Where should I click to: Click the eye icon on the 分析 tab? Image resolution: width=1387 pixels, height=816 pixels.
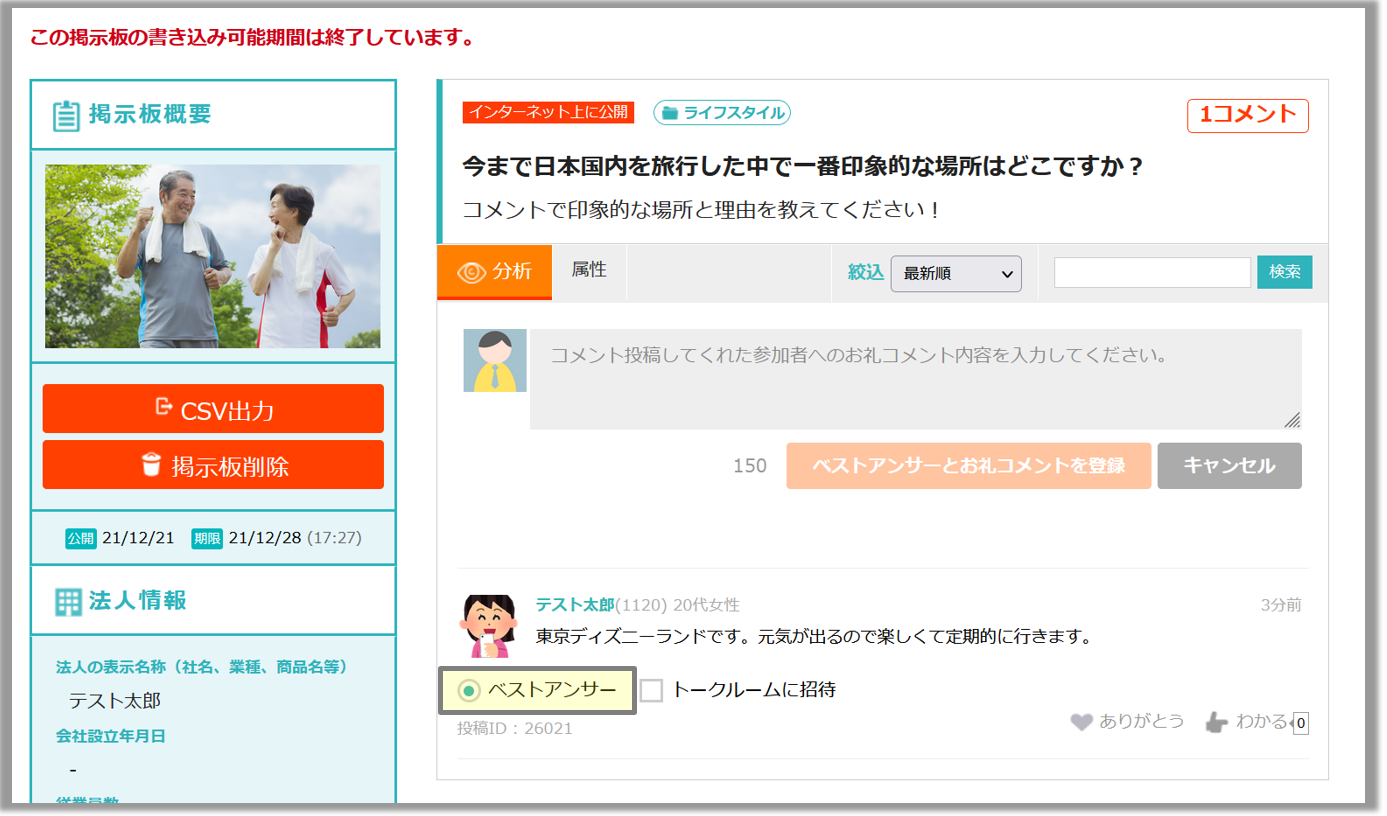471,272
